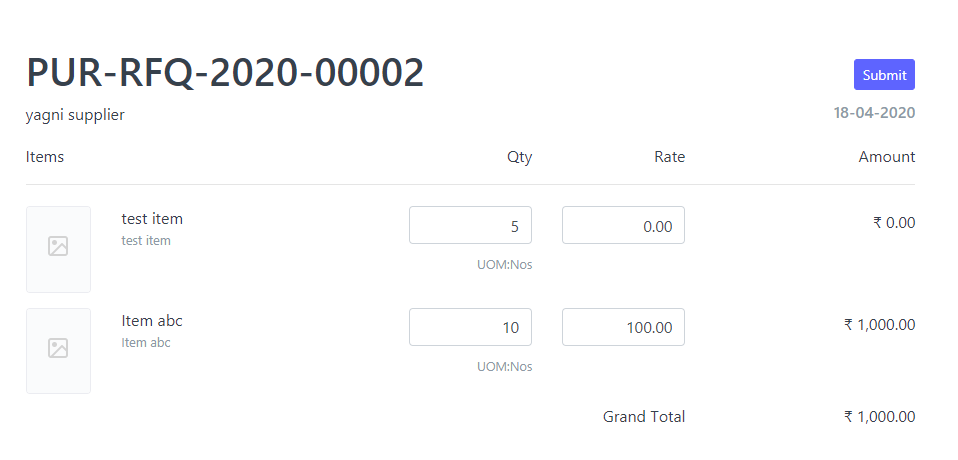Click the yagni supplier label
This screenshot has height=460, width=958.
coord(75,115)
